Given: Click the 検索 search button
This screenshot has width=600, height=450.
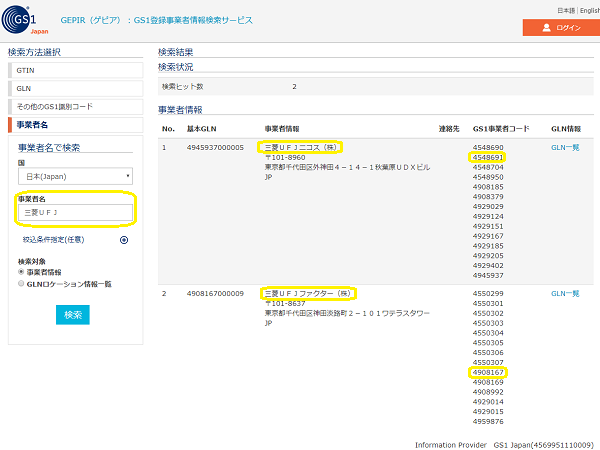Looking at the screenshot, I should tap(73, 315).
